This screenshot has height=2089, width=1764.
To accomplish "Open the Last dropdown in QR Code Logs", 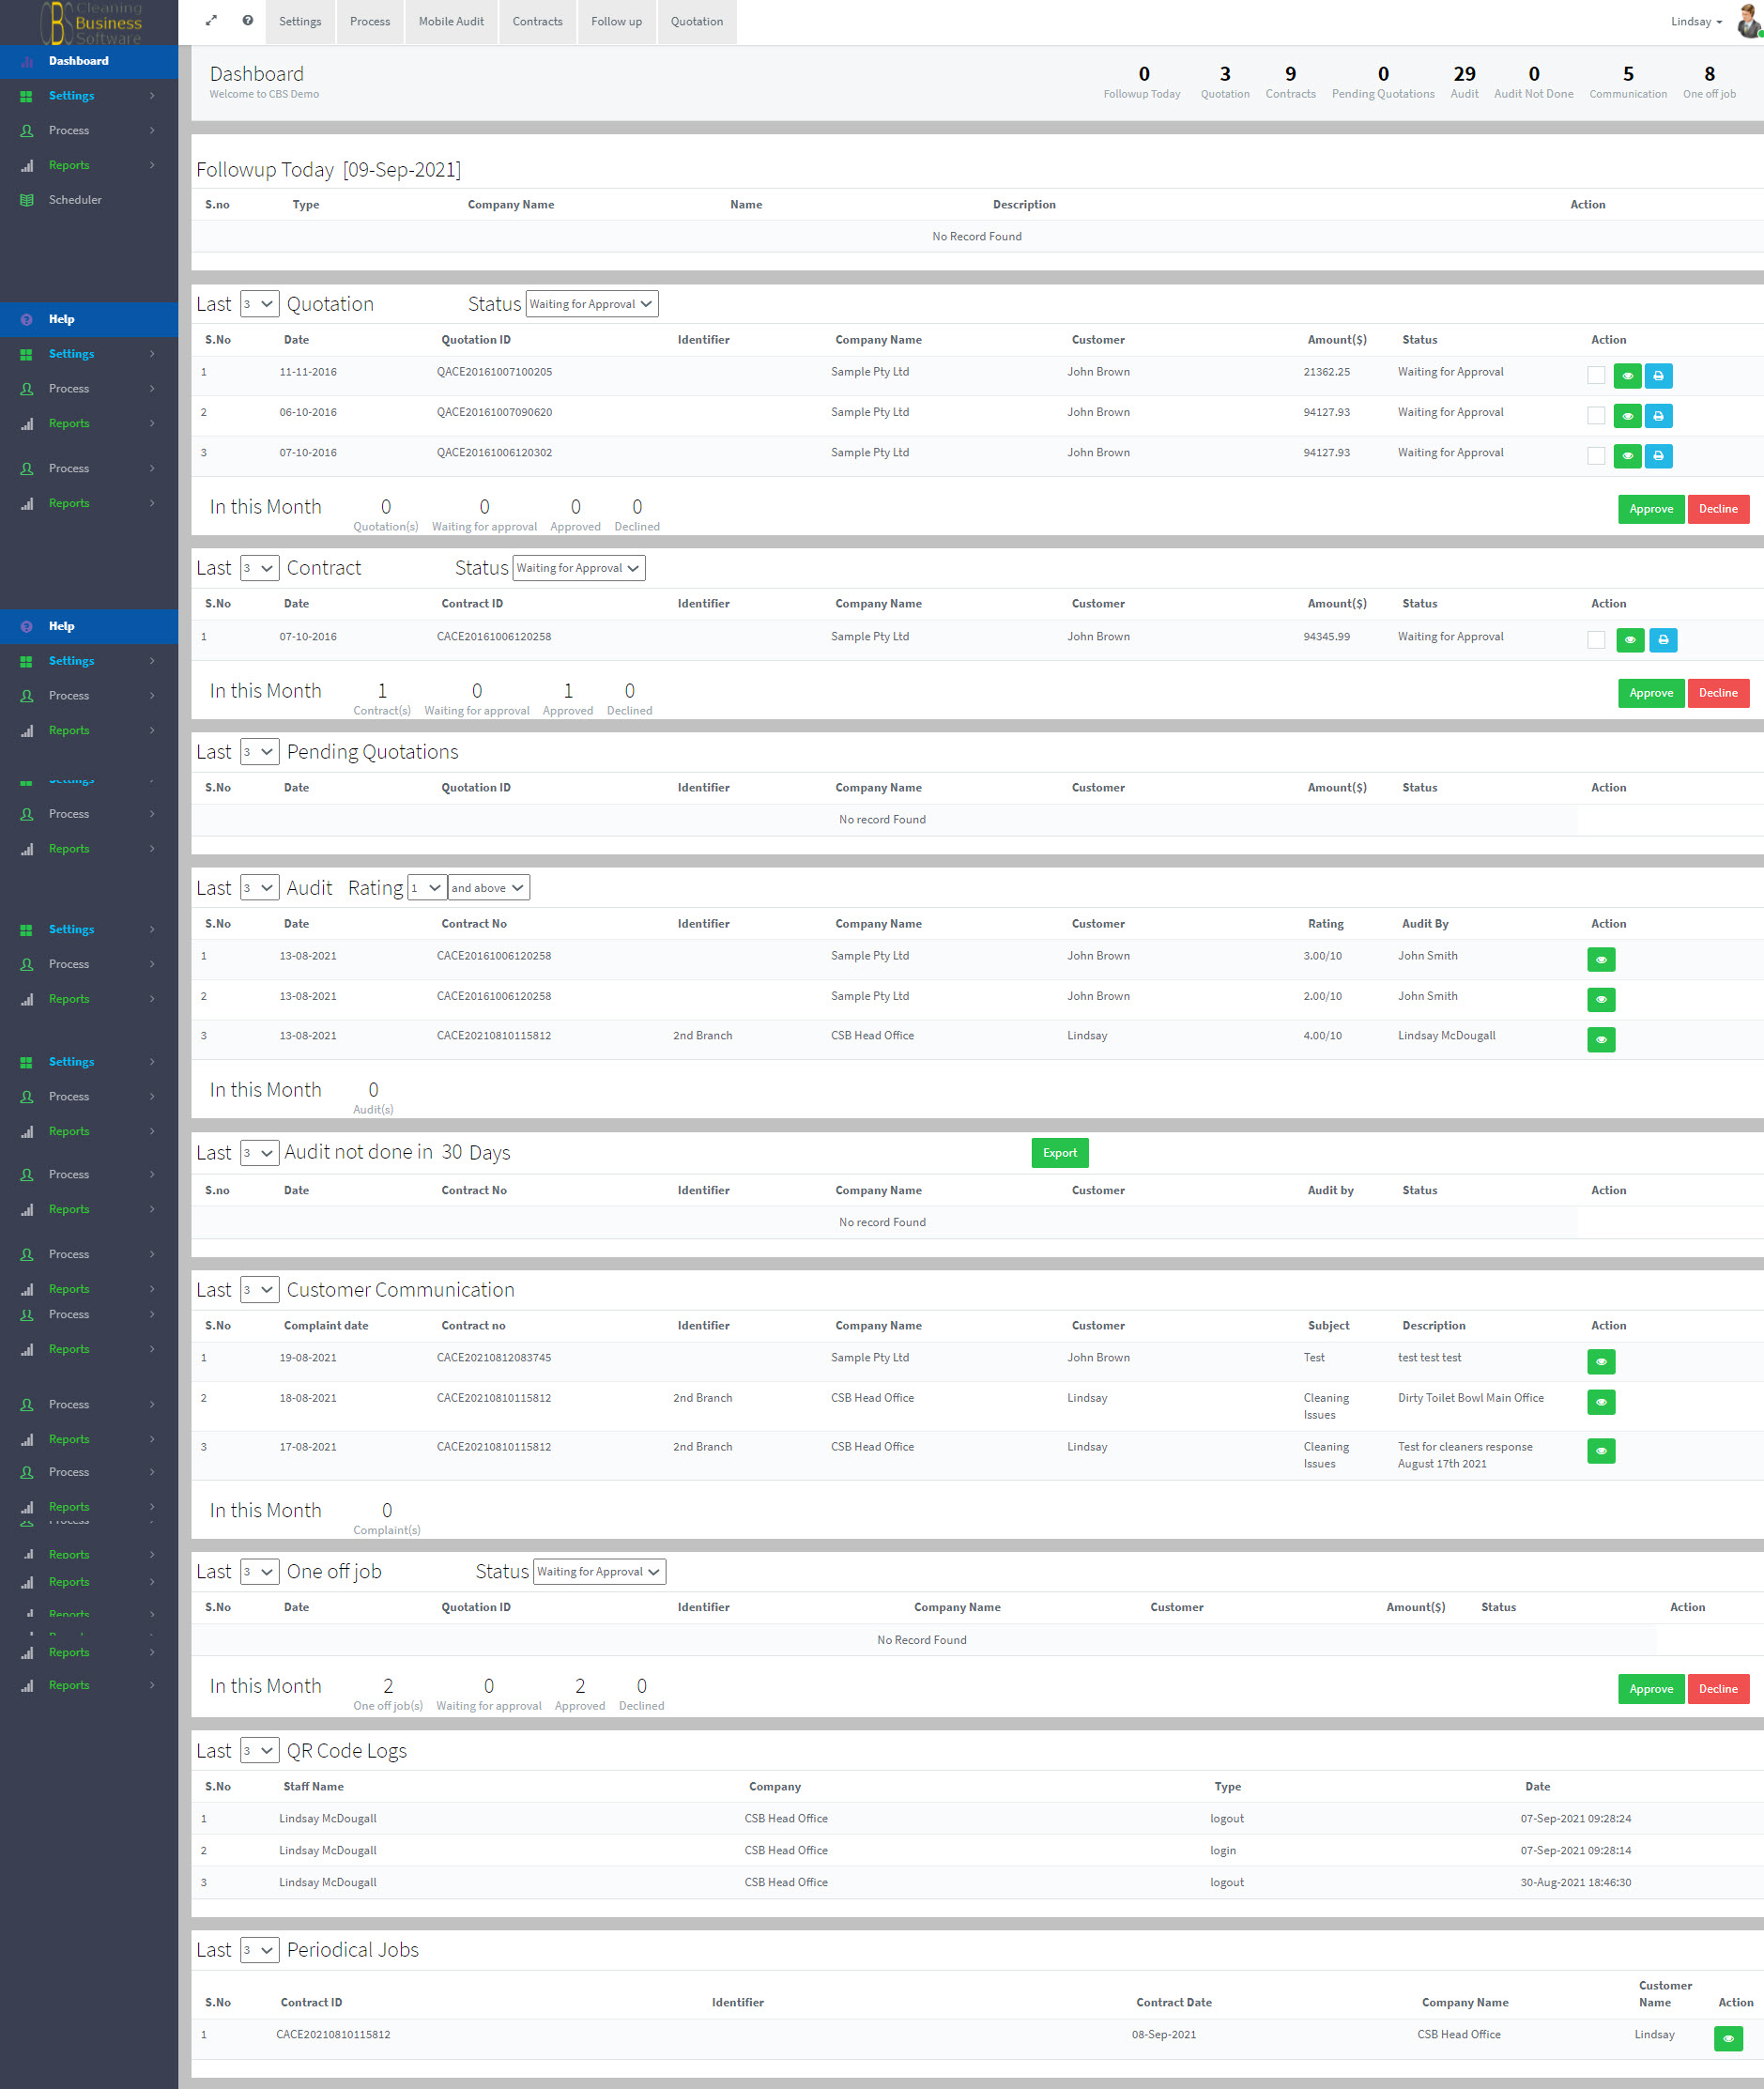I will [259, 1751].
